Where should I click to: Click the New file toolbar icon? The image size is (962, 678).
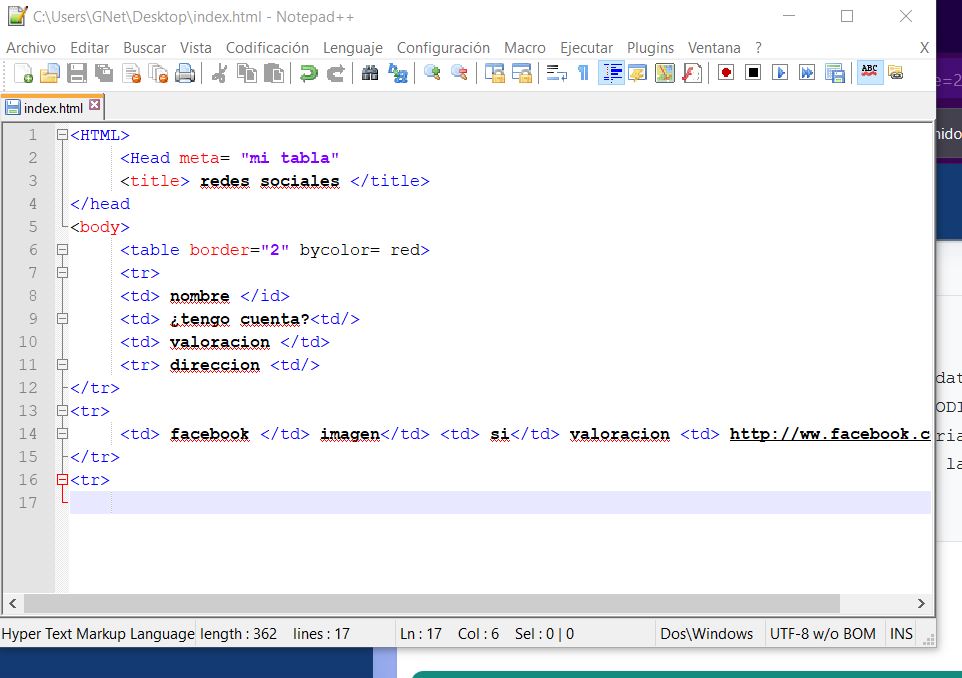click(23, 73)
